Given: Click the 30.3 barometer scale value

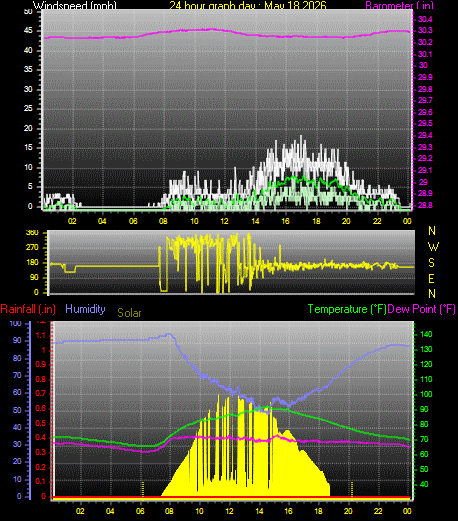Looking at the screenshot, I should [x=425, y=30].
